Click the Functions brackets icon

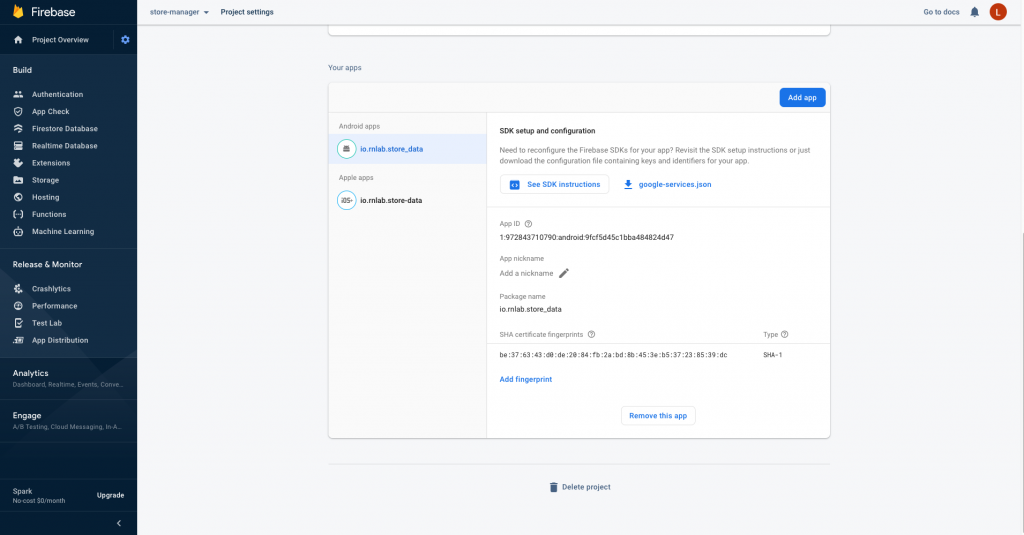(x=18, y=214)
